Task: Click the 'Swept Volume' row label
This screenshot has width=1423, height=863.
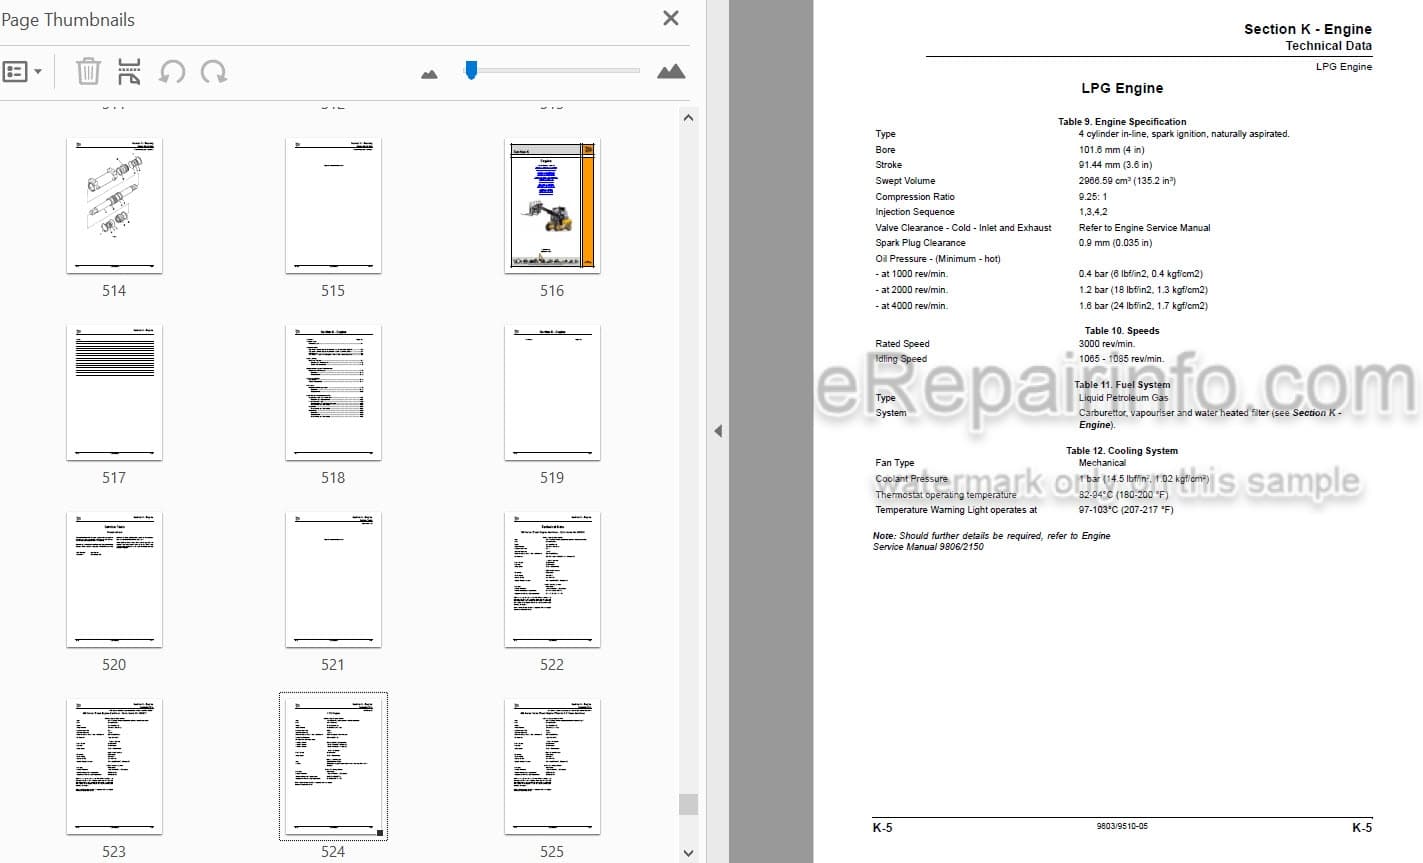Action: click(x=905, y=181)
